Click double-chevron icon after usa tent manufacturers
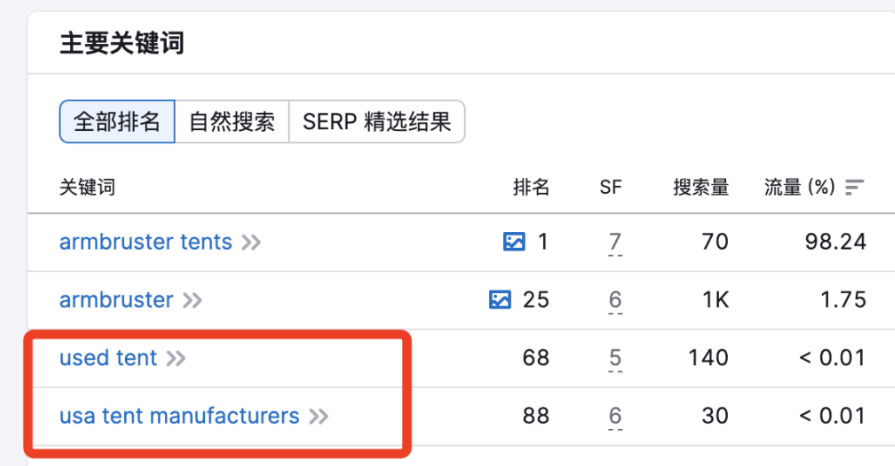Viewport: 895px width, 466px height. (x=319, y=416)
